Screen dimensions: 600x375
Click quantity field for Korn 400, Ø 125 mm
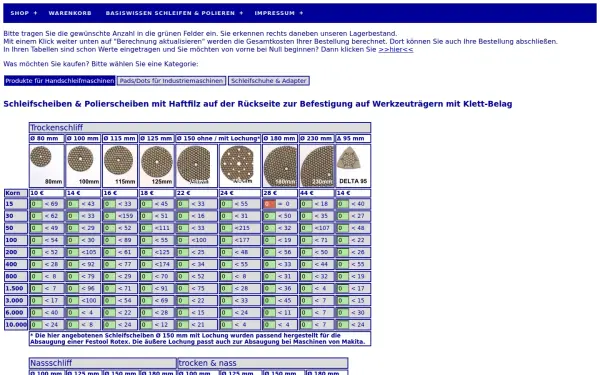click(x=146, y=264)
